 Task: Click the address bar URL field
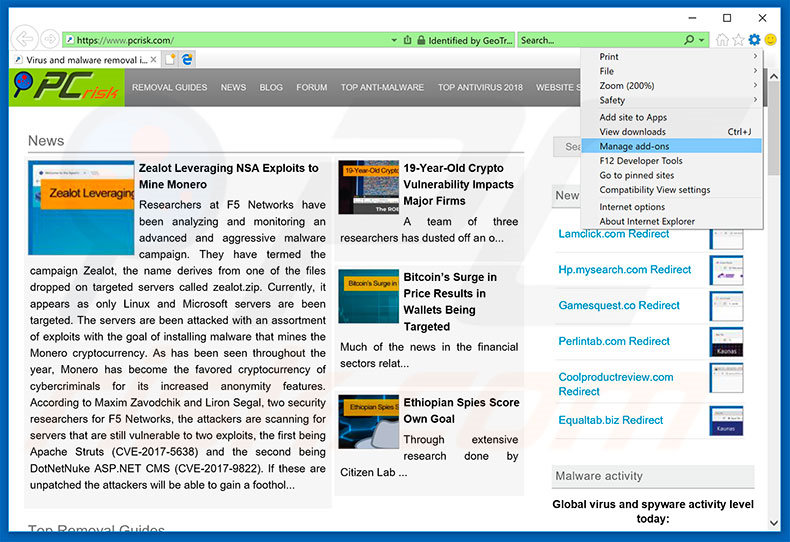pyautogui.click(x=227, y=40)
